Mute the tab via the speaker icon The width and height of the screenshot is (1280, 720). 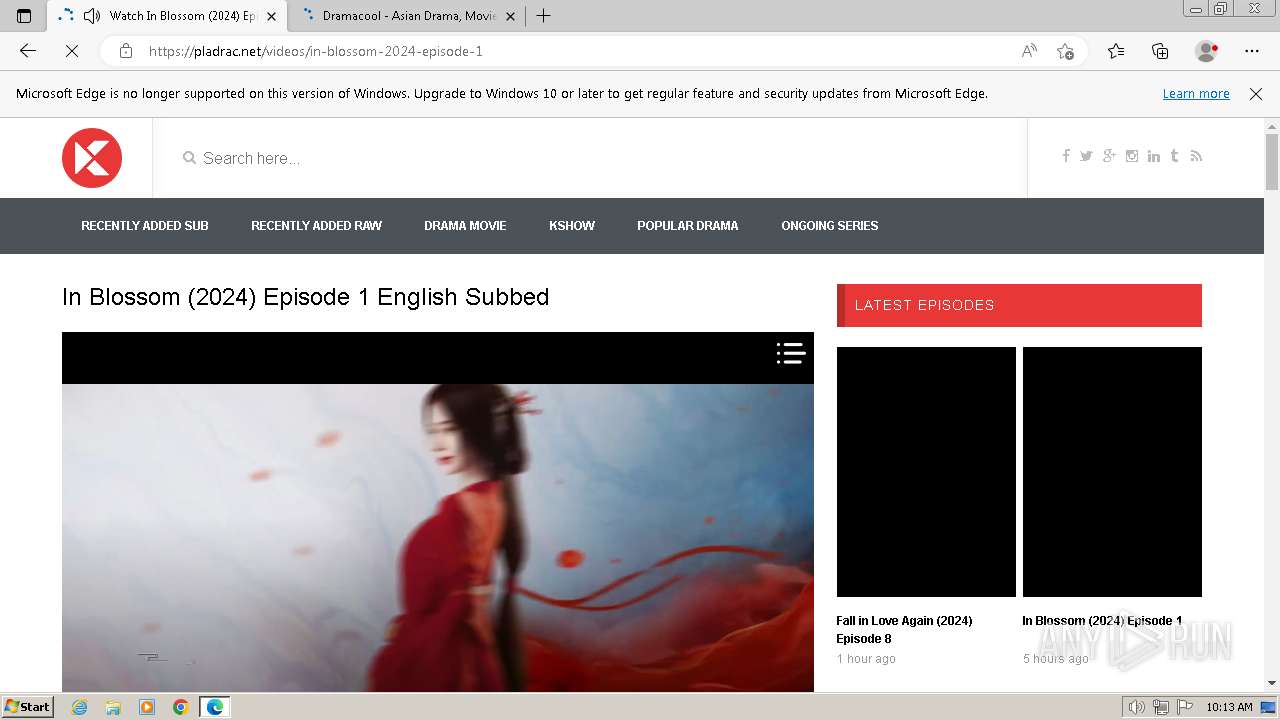click(92, 16)
